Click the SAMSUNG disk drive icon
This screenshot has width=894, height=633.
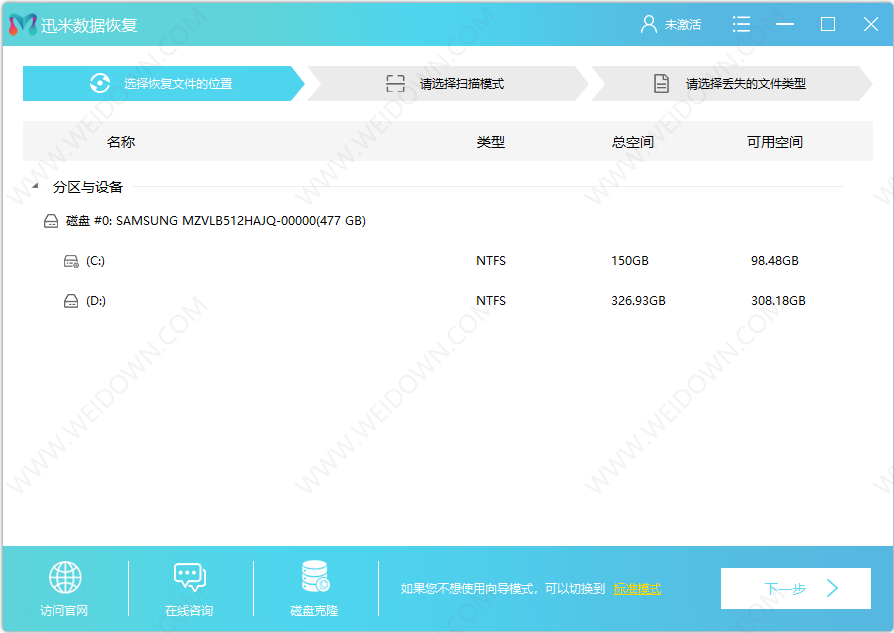(x=51, y=221)
